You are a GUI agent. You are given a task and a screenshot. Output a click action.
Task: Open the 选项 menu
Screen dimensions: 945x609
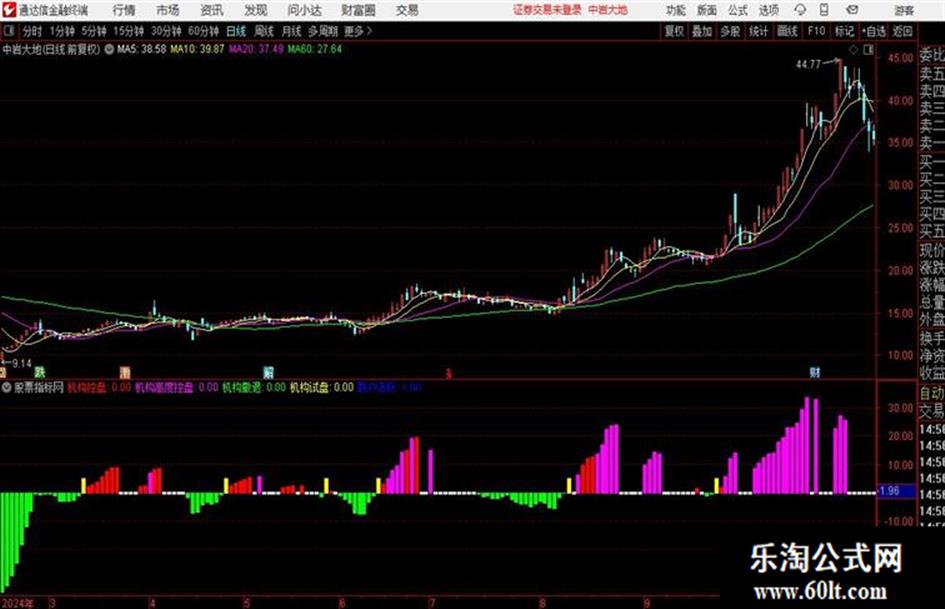pos(768,10)
